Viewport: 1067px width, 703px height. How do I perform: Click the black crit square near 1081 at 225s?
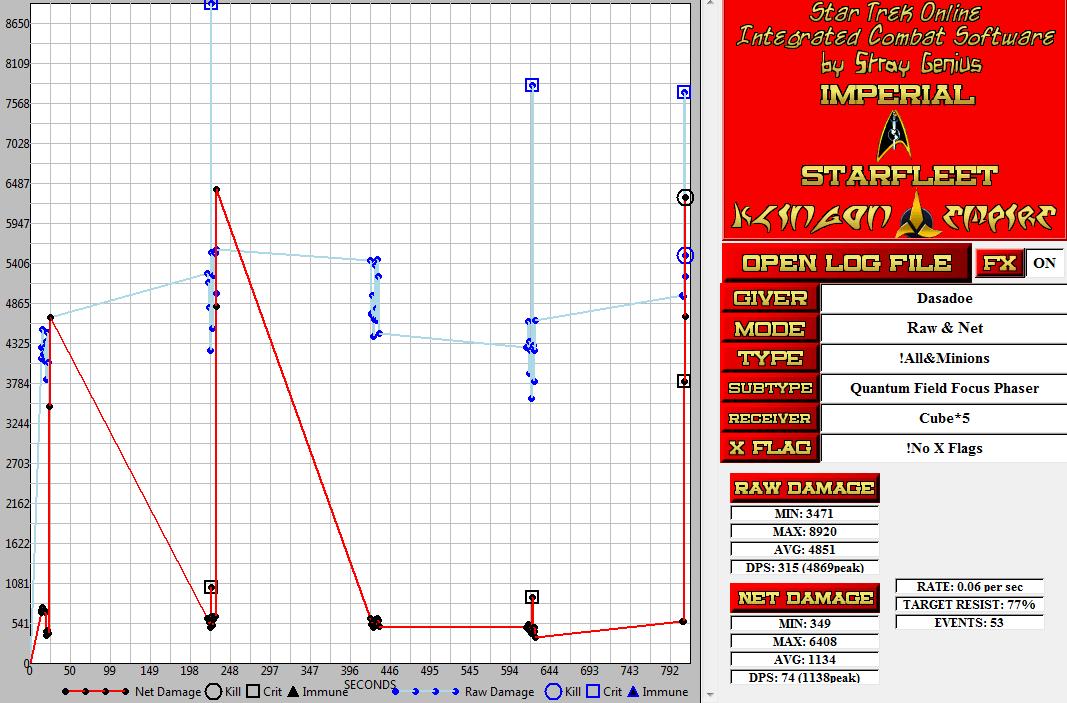[211, 587]
